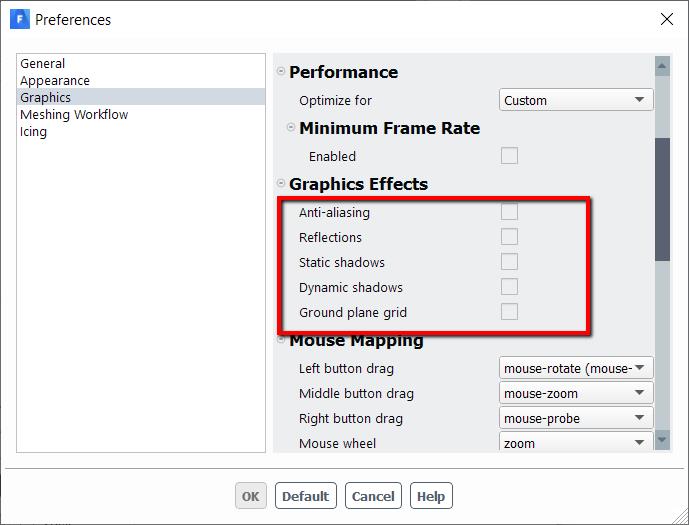This screenshot has height=525, width=689.
Task: Close the Preferences dialog
Action: [x=667, y=19]
